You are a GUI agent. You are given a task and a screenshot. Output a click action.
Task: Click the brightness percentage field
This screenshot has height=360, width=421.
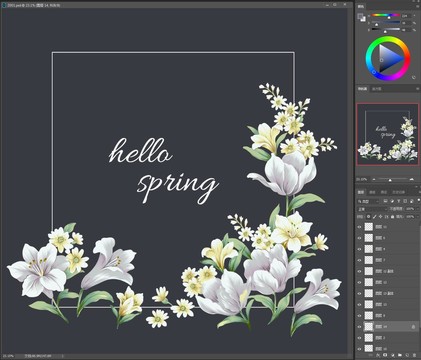pos(406,30)
